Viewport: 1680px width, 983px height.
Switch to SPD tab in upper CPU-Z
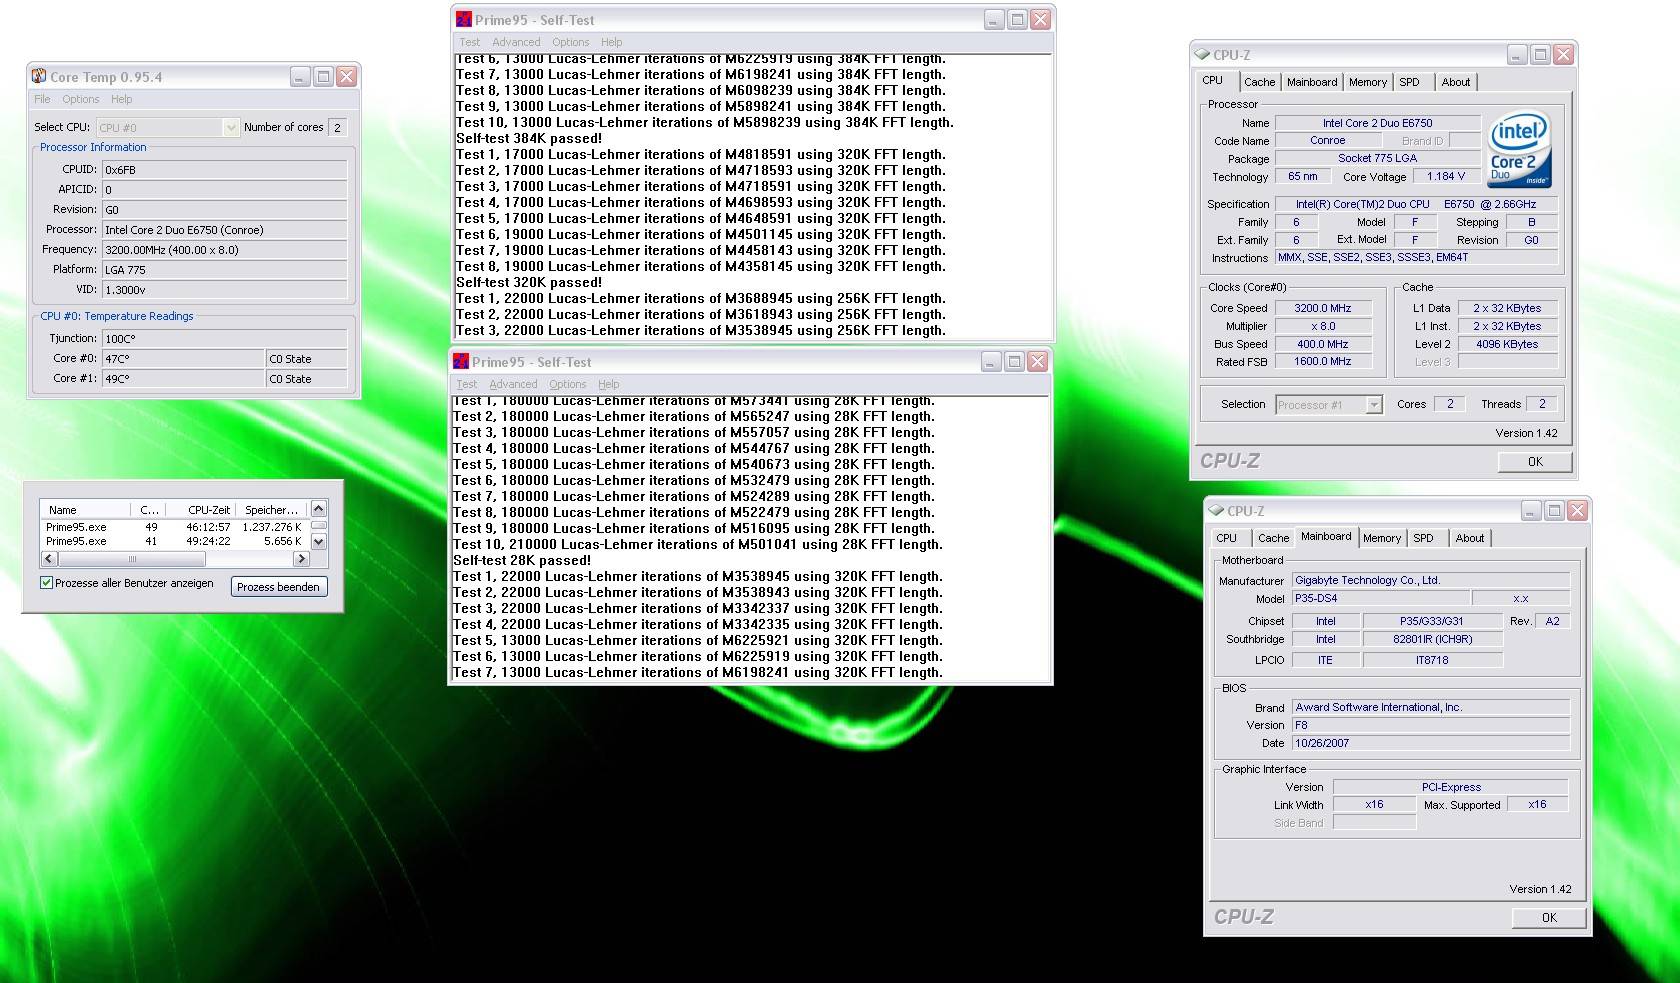[1409, 82]
